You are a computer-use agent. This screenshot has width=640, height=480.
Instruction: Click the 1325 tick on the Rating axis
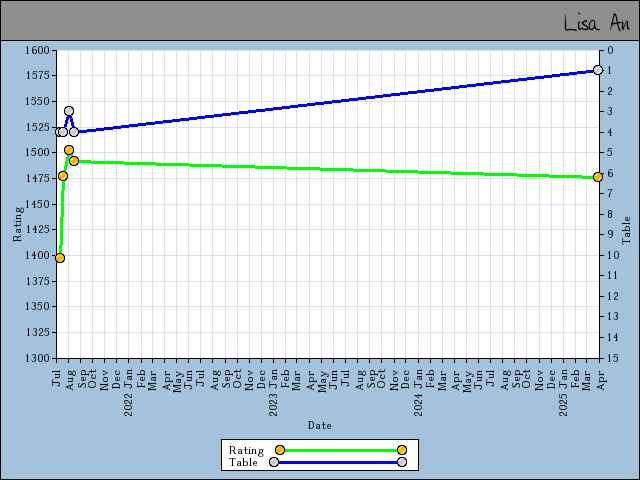(x=37, y=333)
